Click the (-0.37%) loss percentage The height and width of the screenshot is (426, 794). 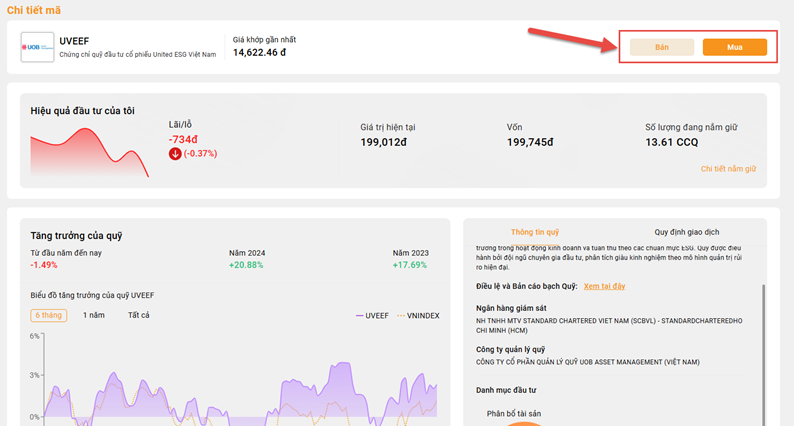[x=201, y=153]
